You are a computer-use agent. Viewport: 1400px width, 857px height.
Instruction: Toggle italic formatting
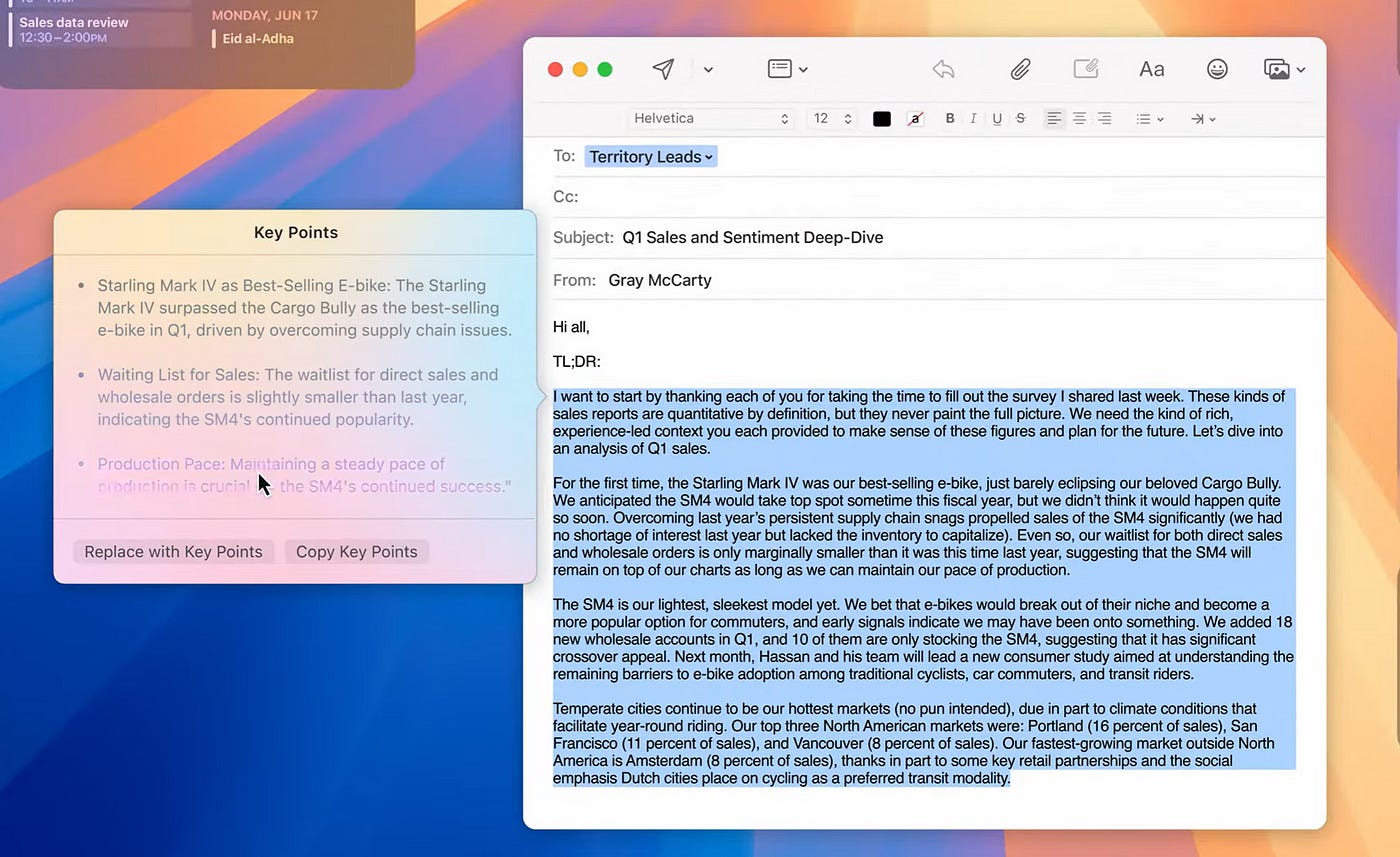click(x=973, y=118)
